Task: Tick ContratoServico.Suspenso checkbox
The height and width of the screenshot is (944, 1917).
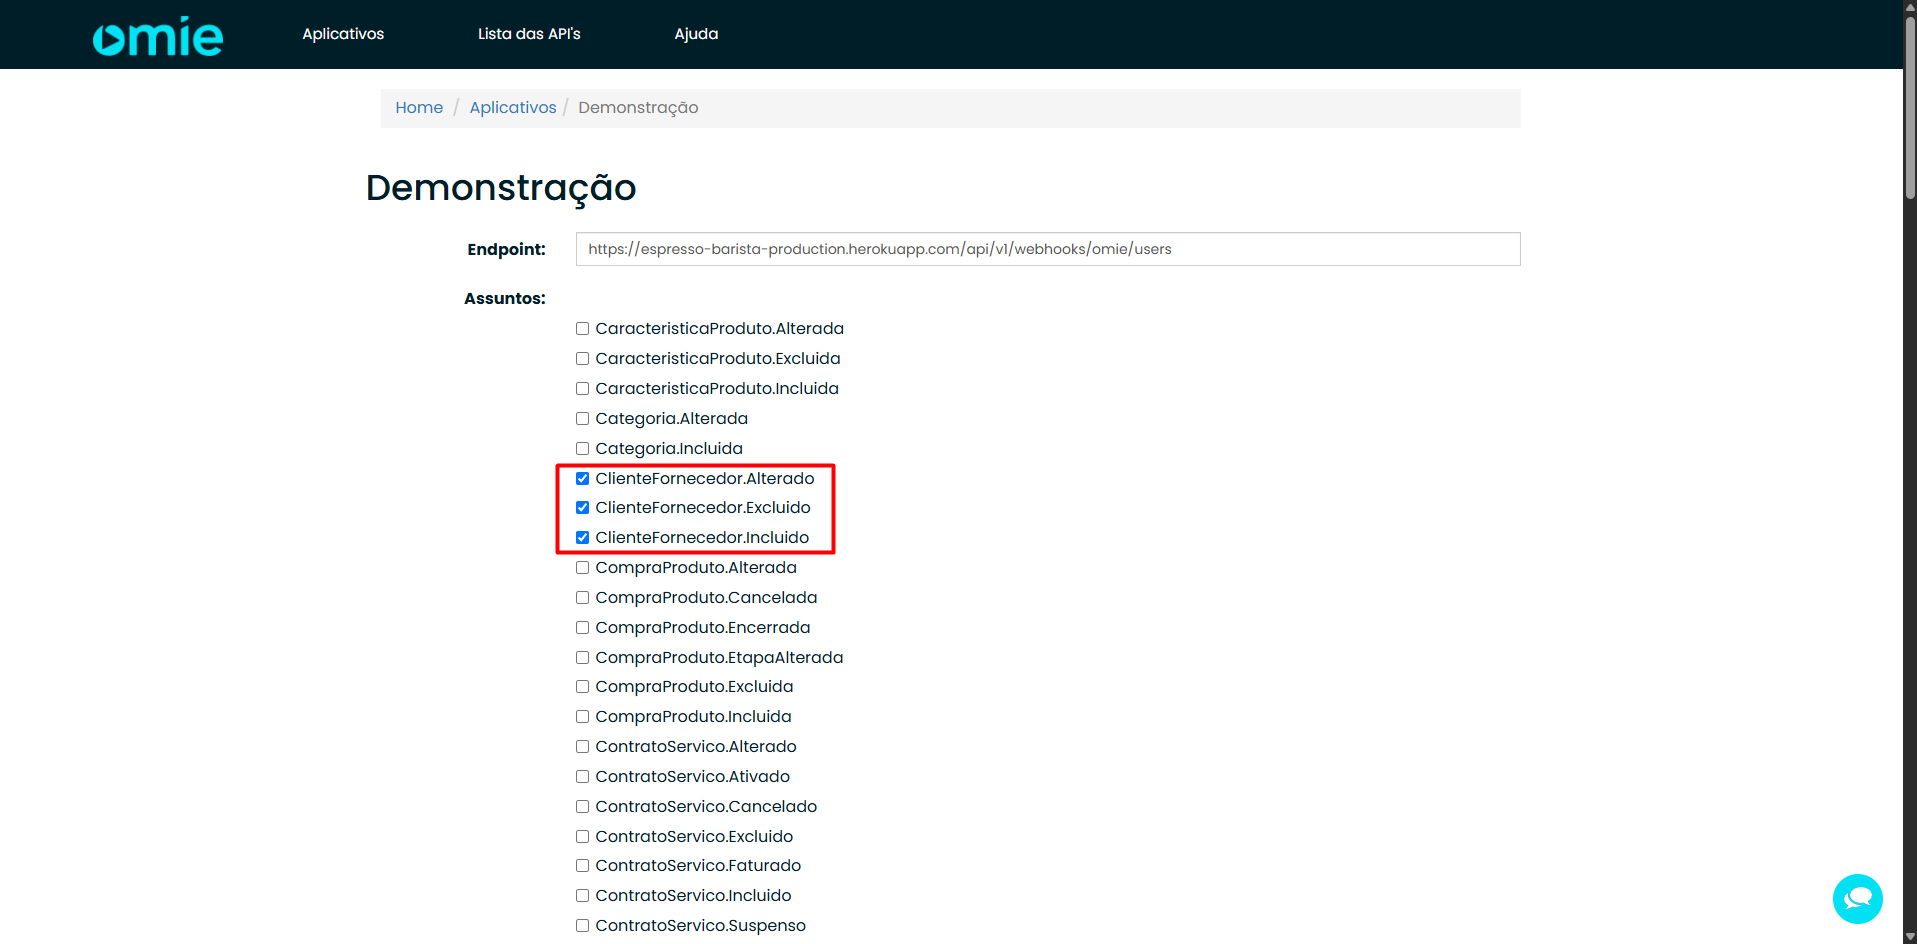Action: tap(582, 926)
